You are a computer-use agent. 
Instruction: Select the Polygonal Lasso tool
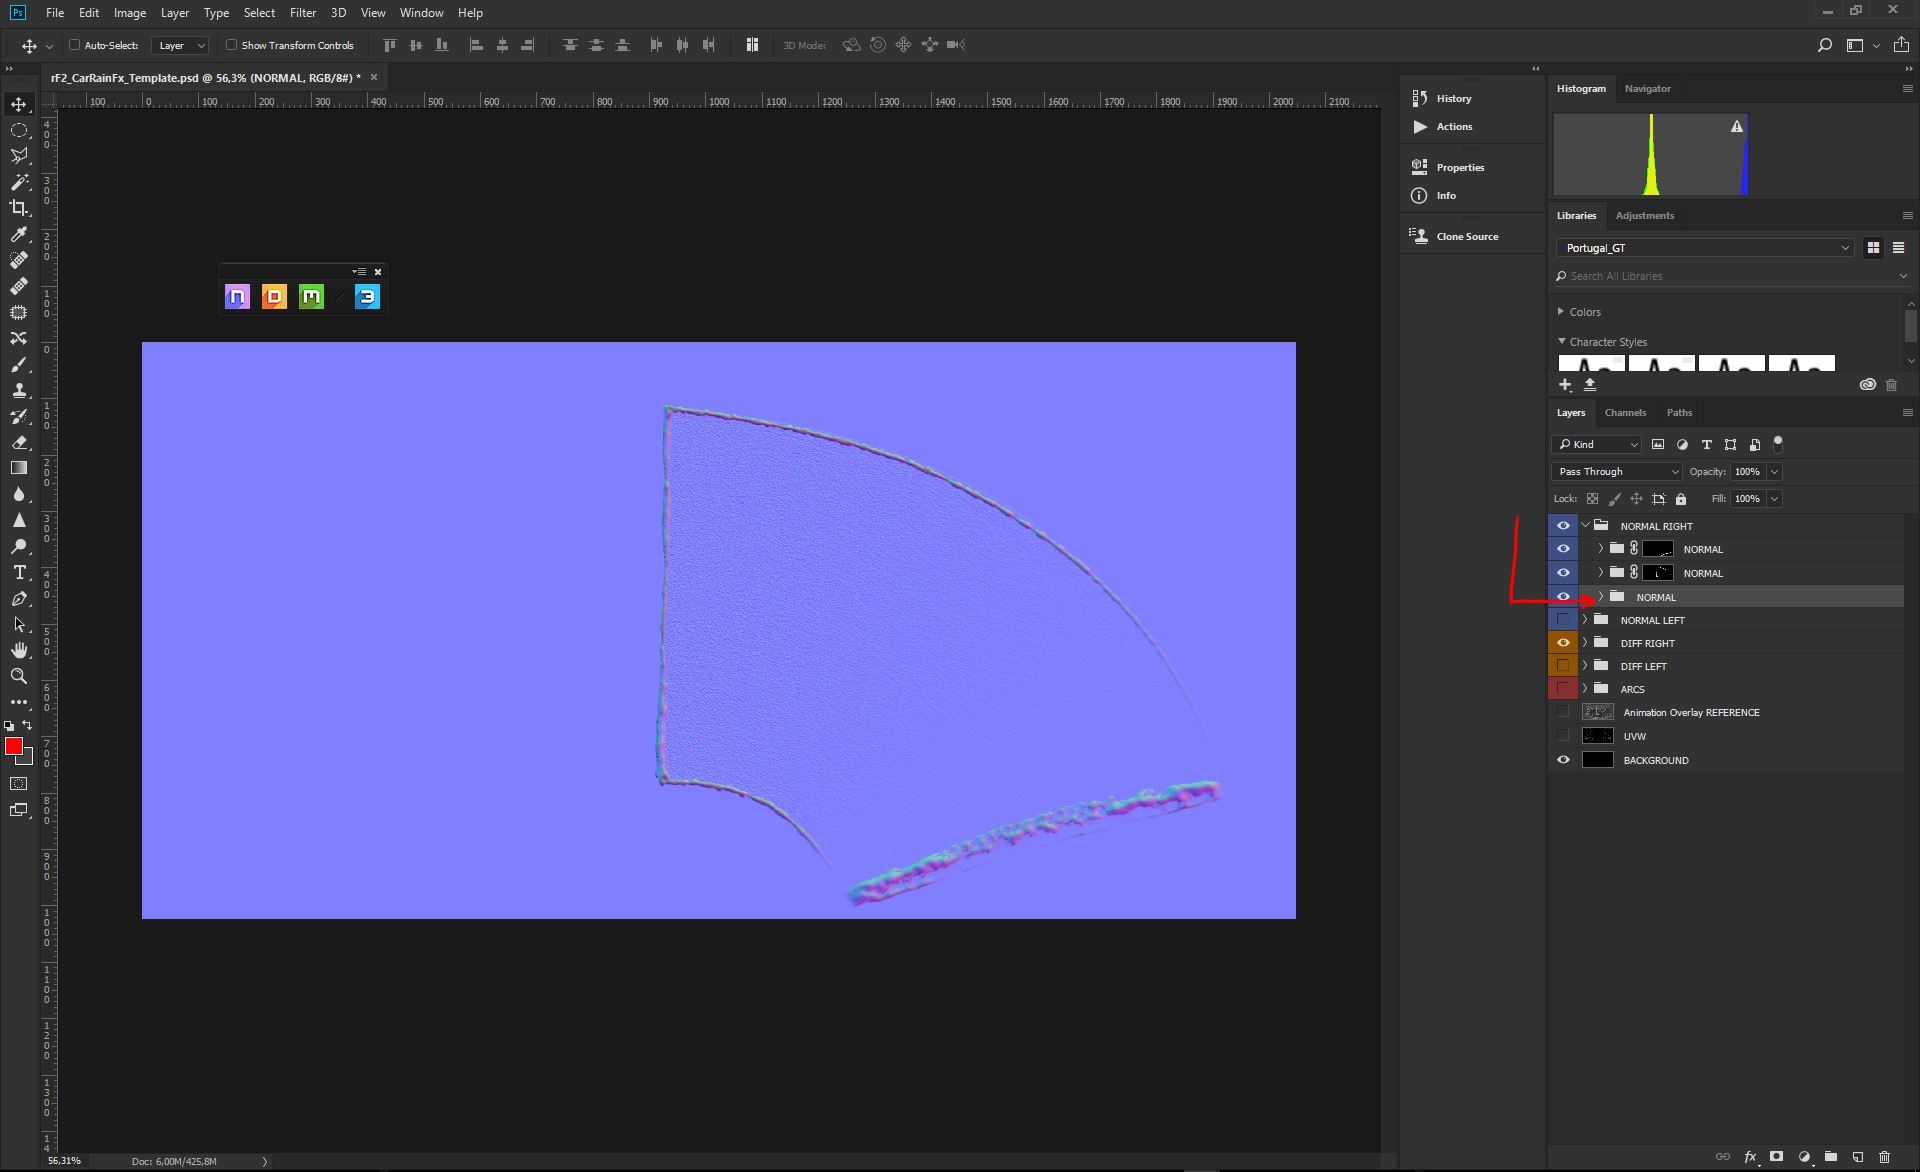[19, 156]
